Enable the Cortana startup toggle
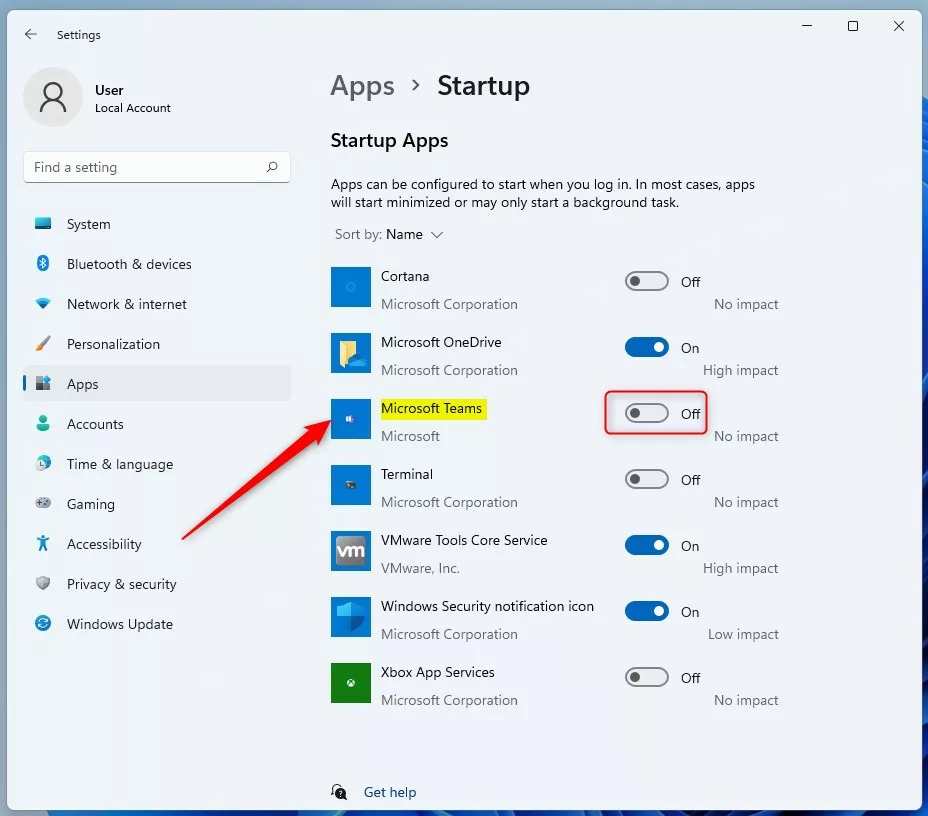Screen dimensions: 928x816 pyautogui.click(x=646, y=281)
